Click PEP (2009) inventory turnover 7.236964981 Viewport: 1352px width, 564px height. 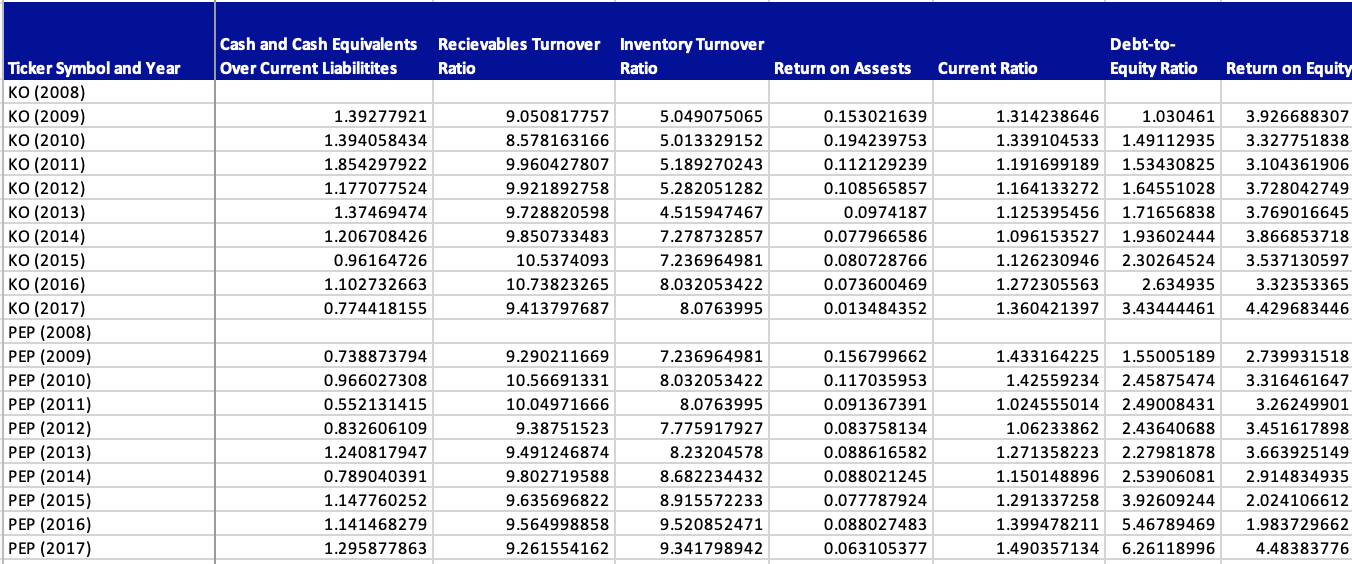point(692,356)
